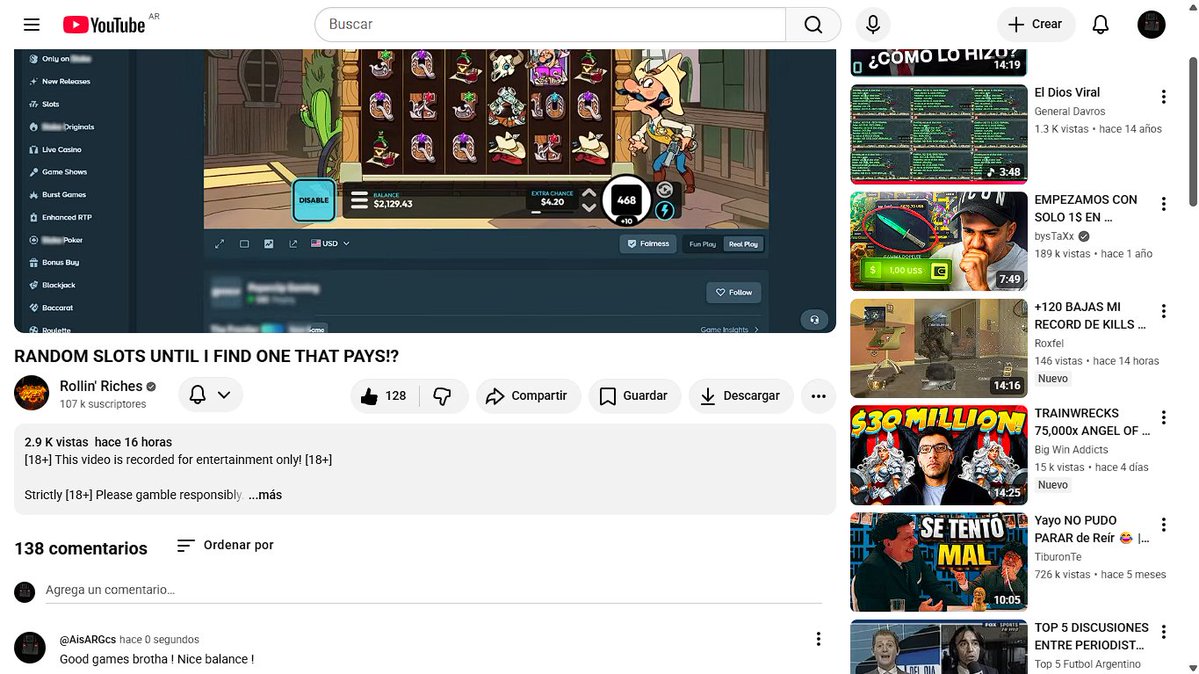This screenshot has height=674, width=1199.
Task: Click the DISABLE button in the video
Action: coord(314,200)
